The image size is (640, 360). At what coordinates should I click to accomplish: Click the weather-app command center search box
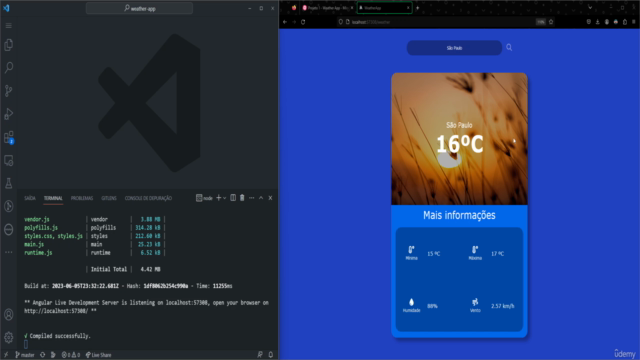coord(139,8)
